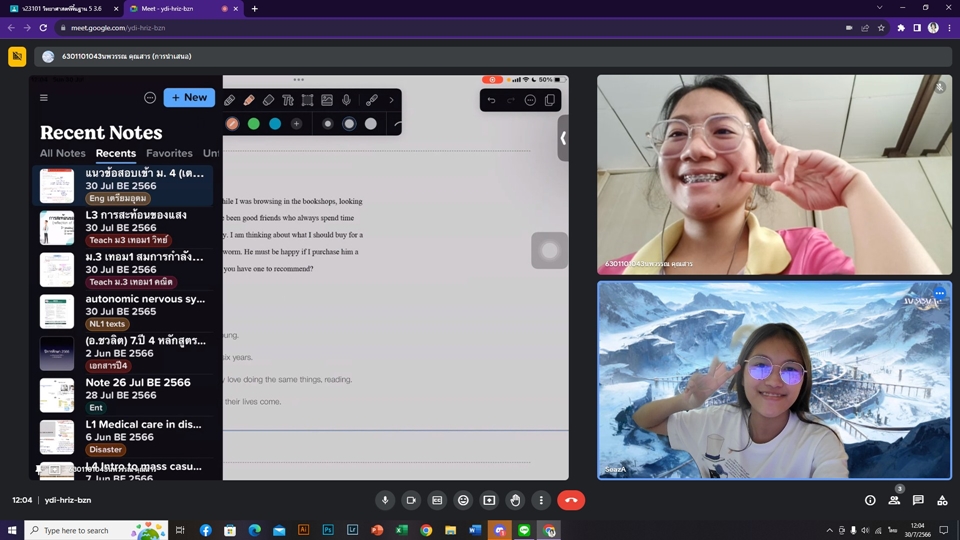This screenshot has width=960, height=540.
Task: Open the note more options circle
Action: pyautogui.click(x=530, y=100)
